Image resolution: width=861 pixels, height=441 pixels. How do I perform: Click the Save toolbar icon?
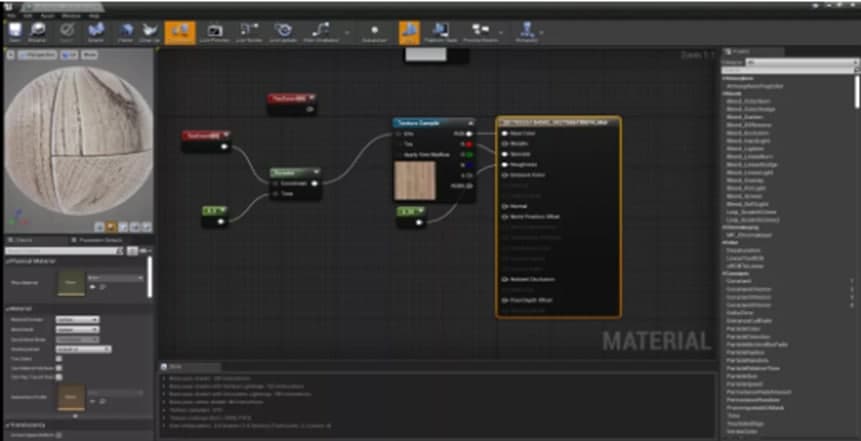point(15,32)
